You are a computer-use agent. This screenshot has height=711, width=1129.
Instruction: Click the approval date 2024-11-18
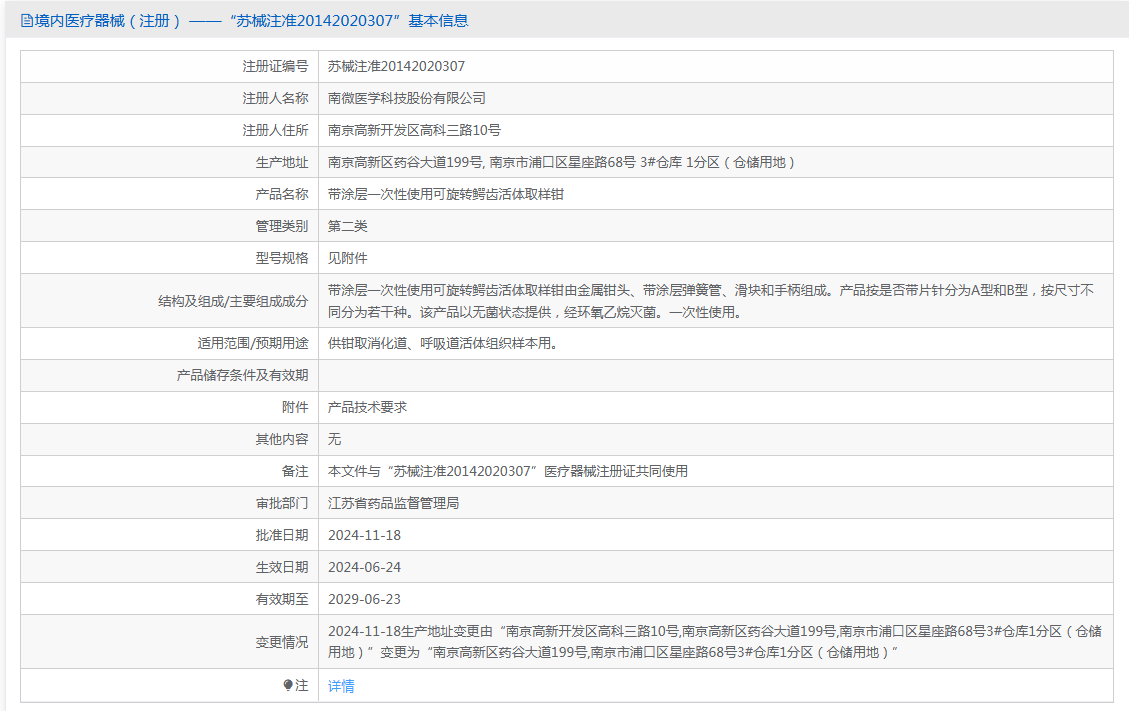364,535
